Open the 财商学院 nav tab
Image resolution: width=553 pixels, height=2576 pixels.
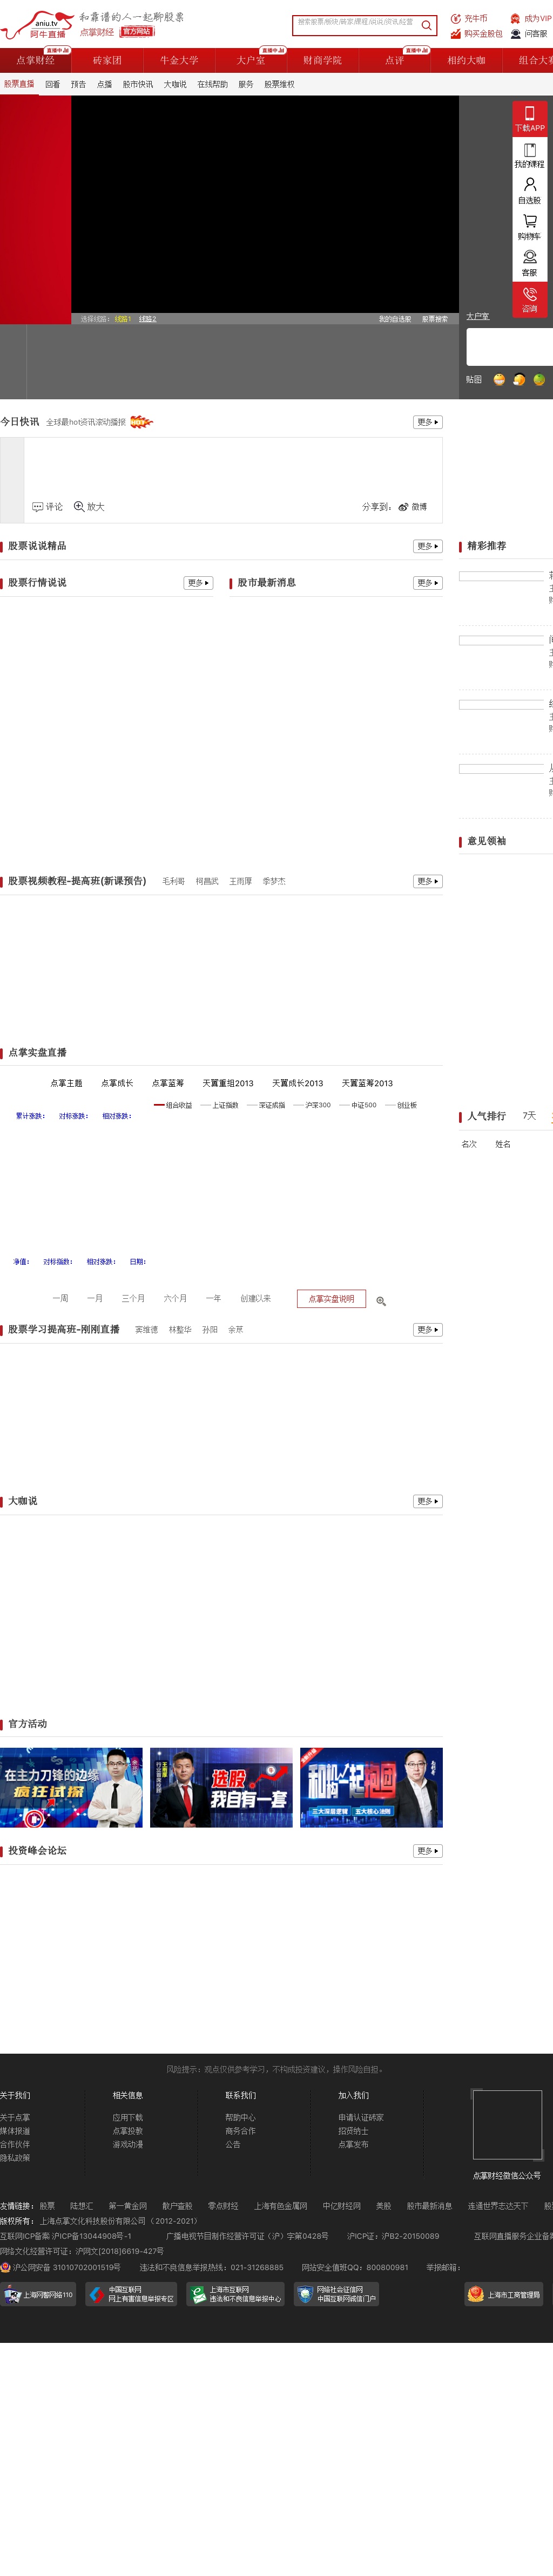(323, 61)
